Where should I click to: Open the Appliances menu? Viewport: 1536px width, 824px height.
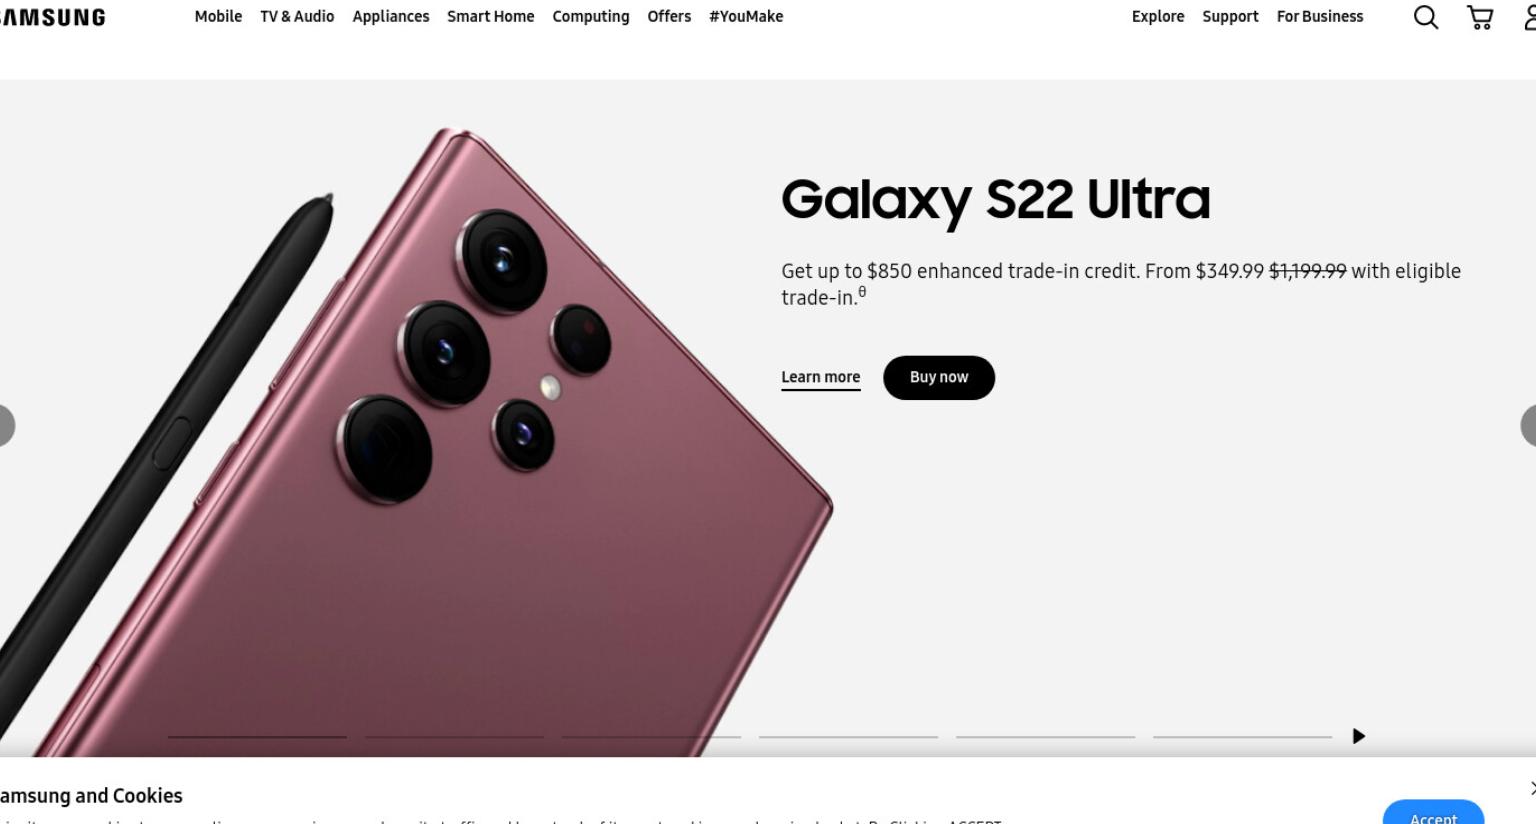(x=391, y=17)
